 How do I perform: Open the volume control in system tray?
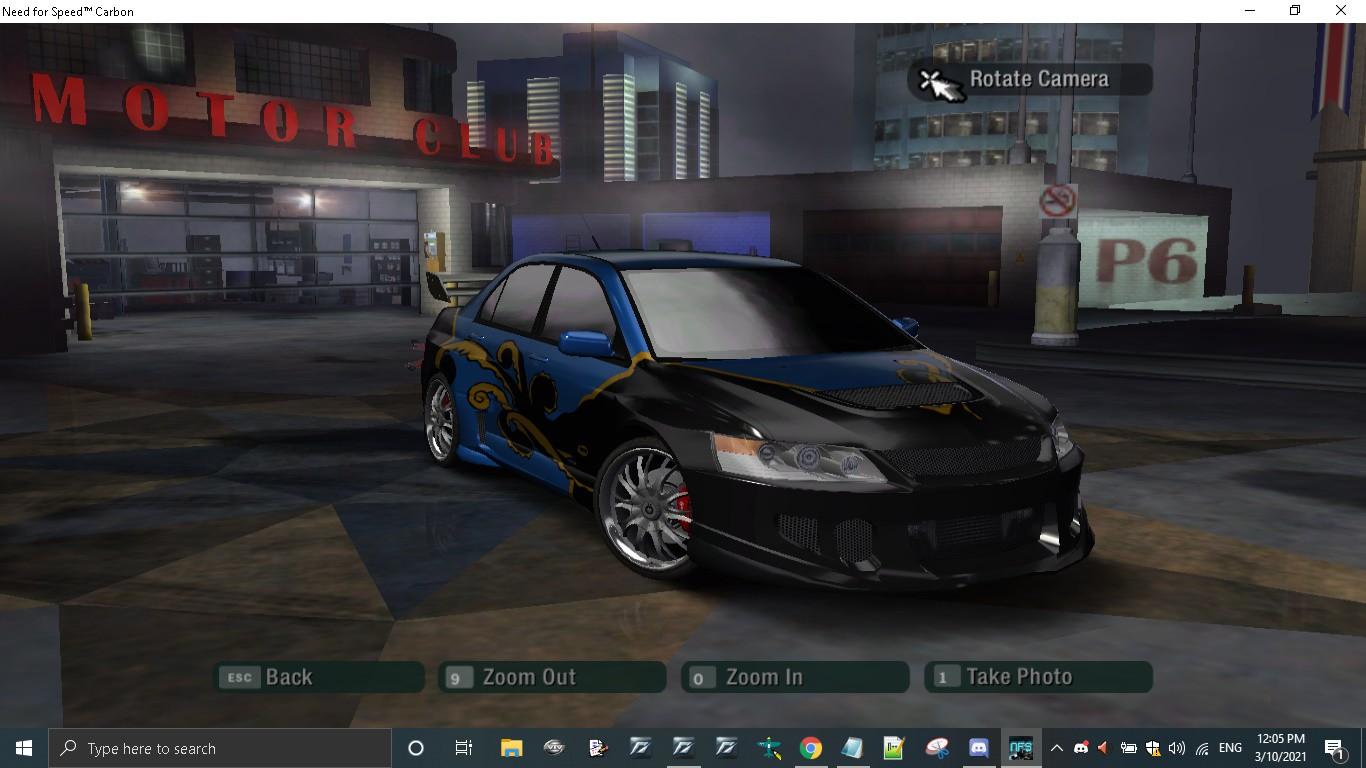coord(1177,748)
